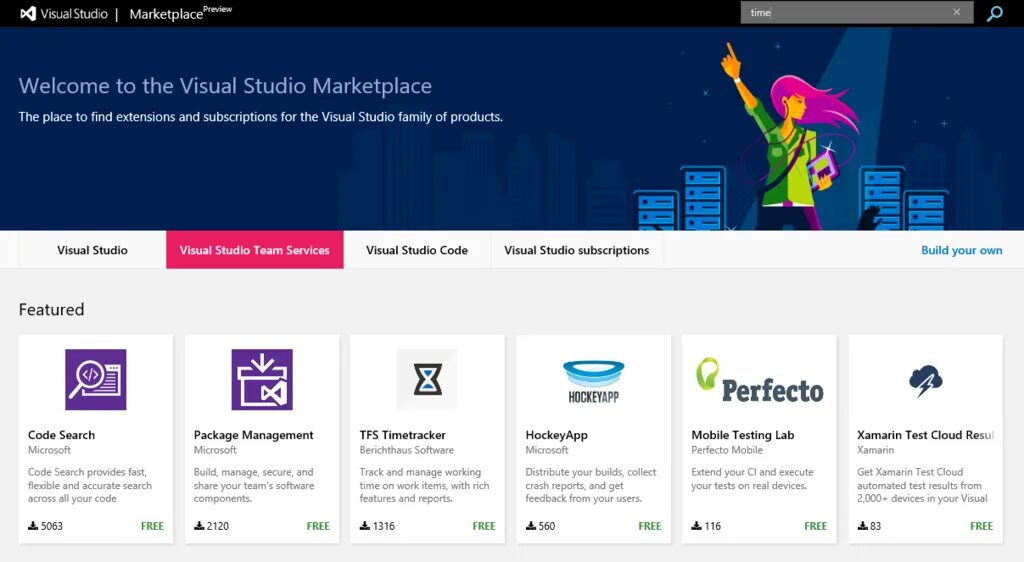Click the download icon beside 116

coord(696,525)
